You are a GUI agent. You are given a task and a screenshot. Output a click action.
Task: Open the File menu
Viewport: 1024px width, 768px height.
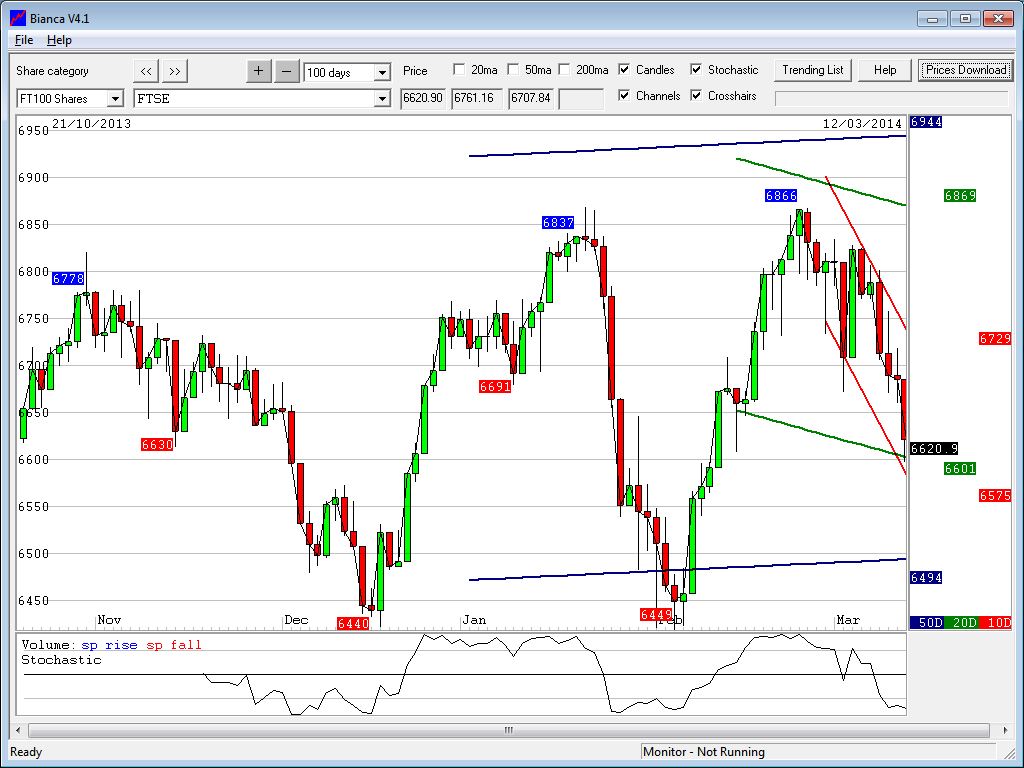(24, 40)
